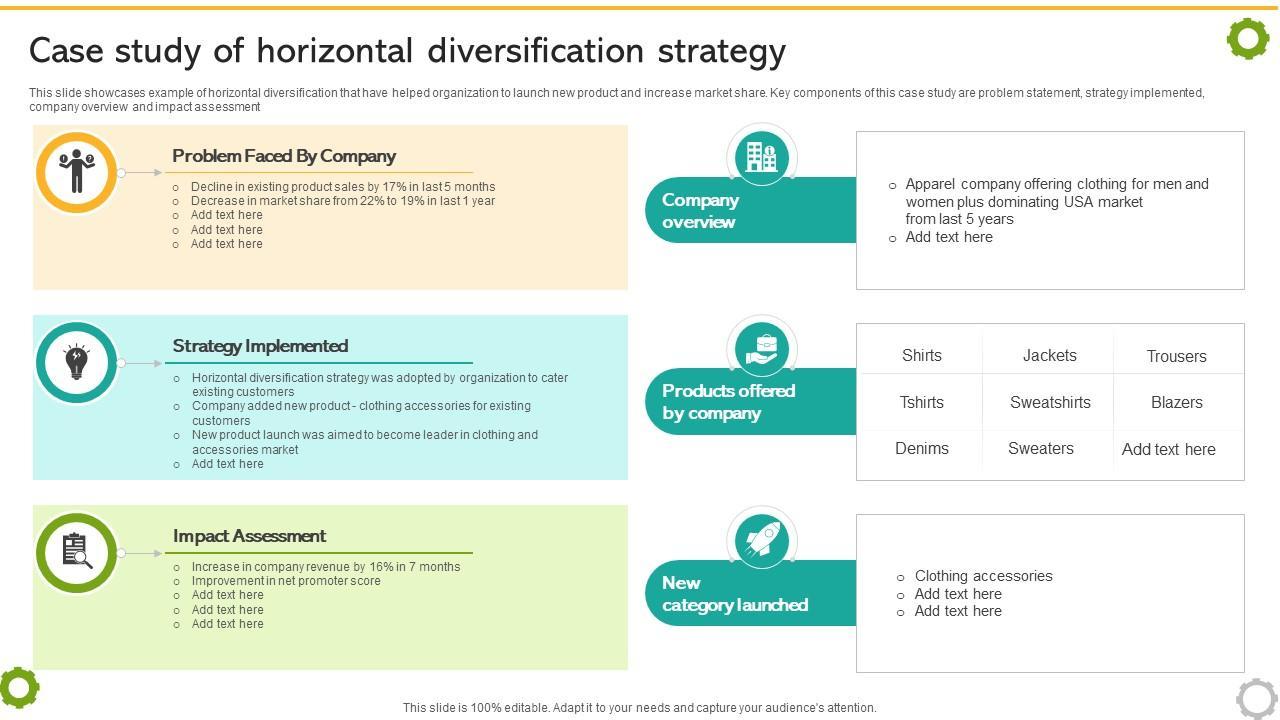This screenshot has height=720, width=1280.
Task: Select the 'Blazers' table cell
Action: point(1177,402)
